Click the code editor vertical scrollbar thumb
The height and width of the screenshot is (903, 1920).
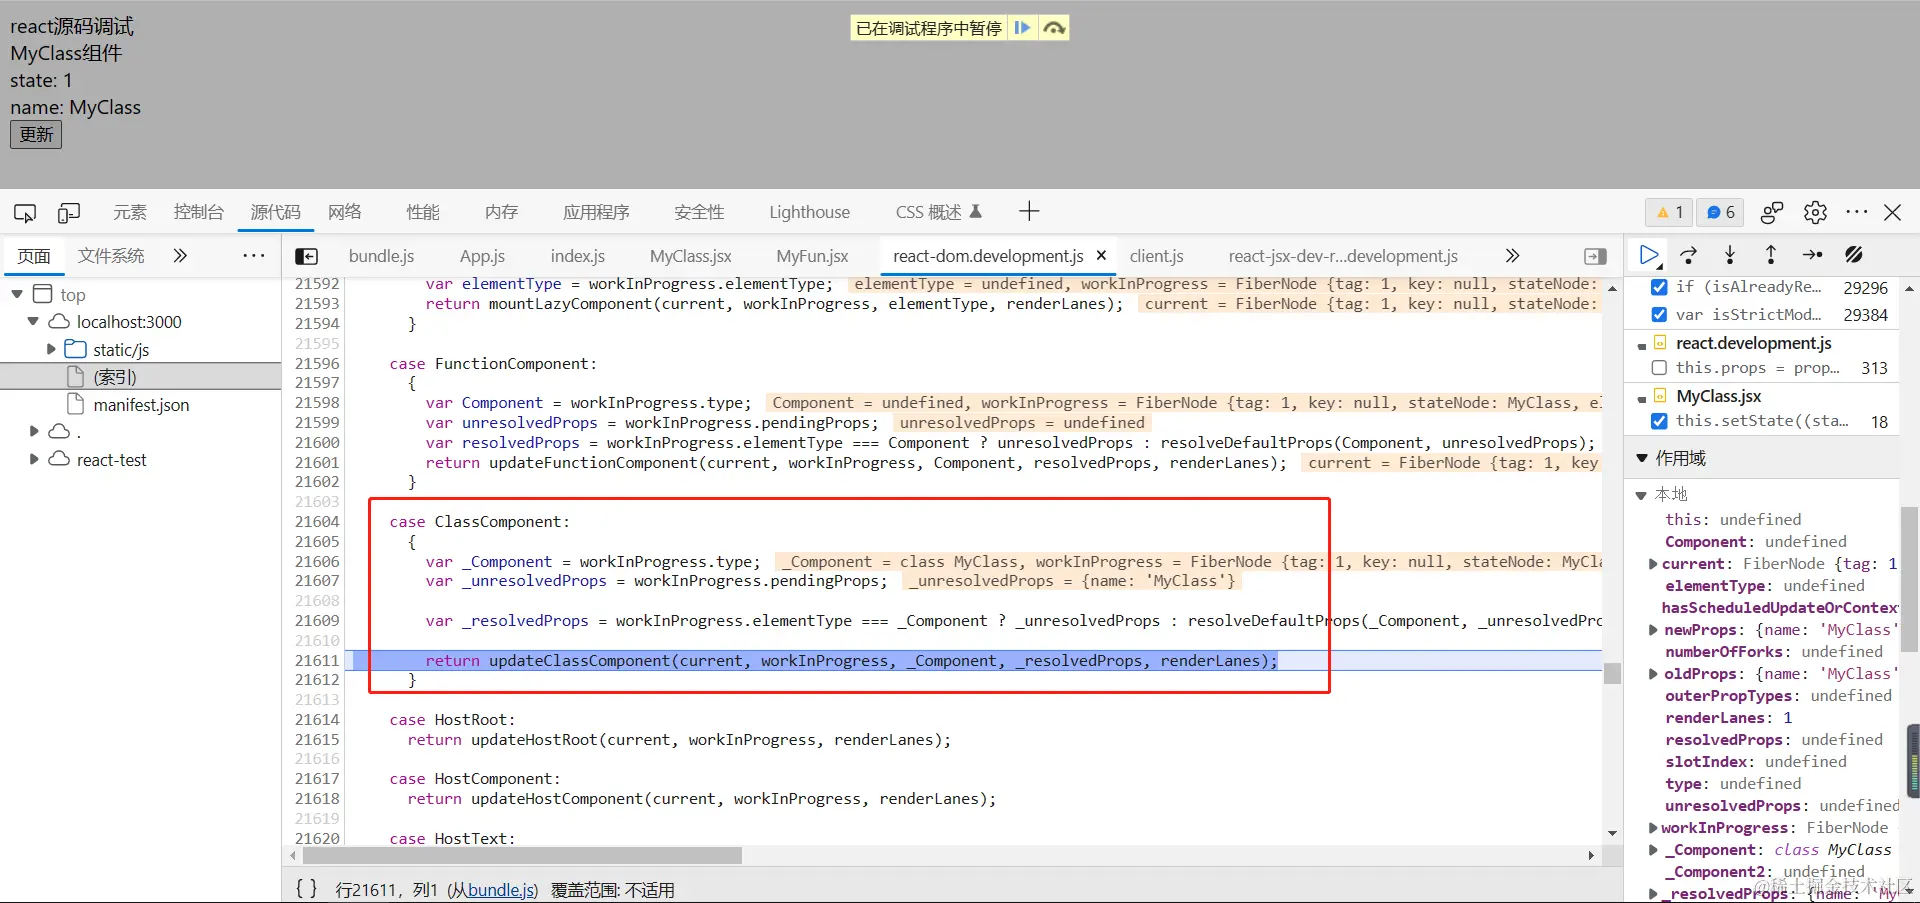click(1612, 674)
